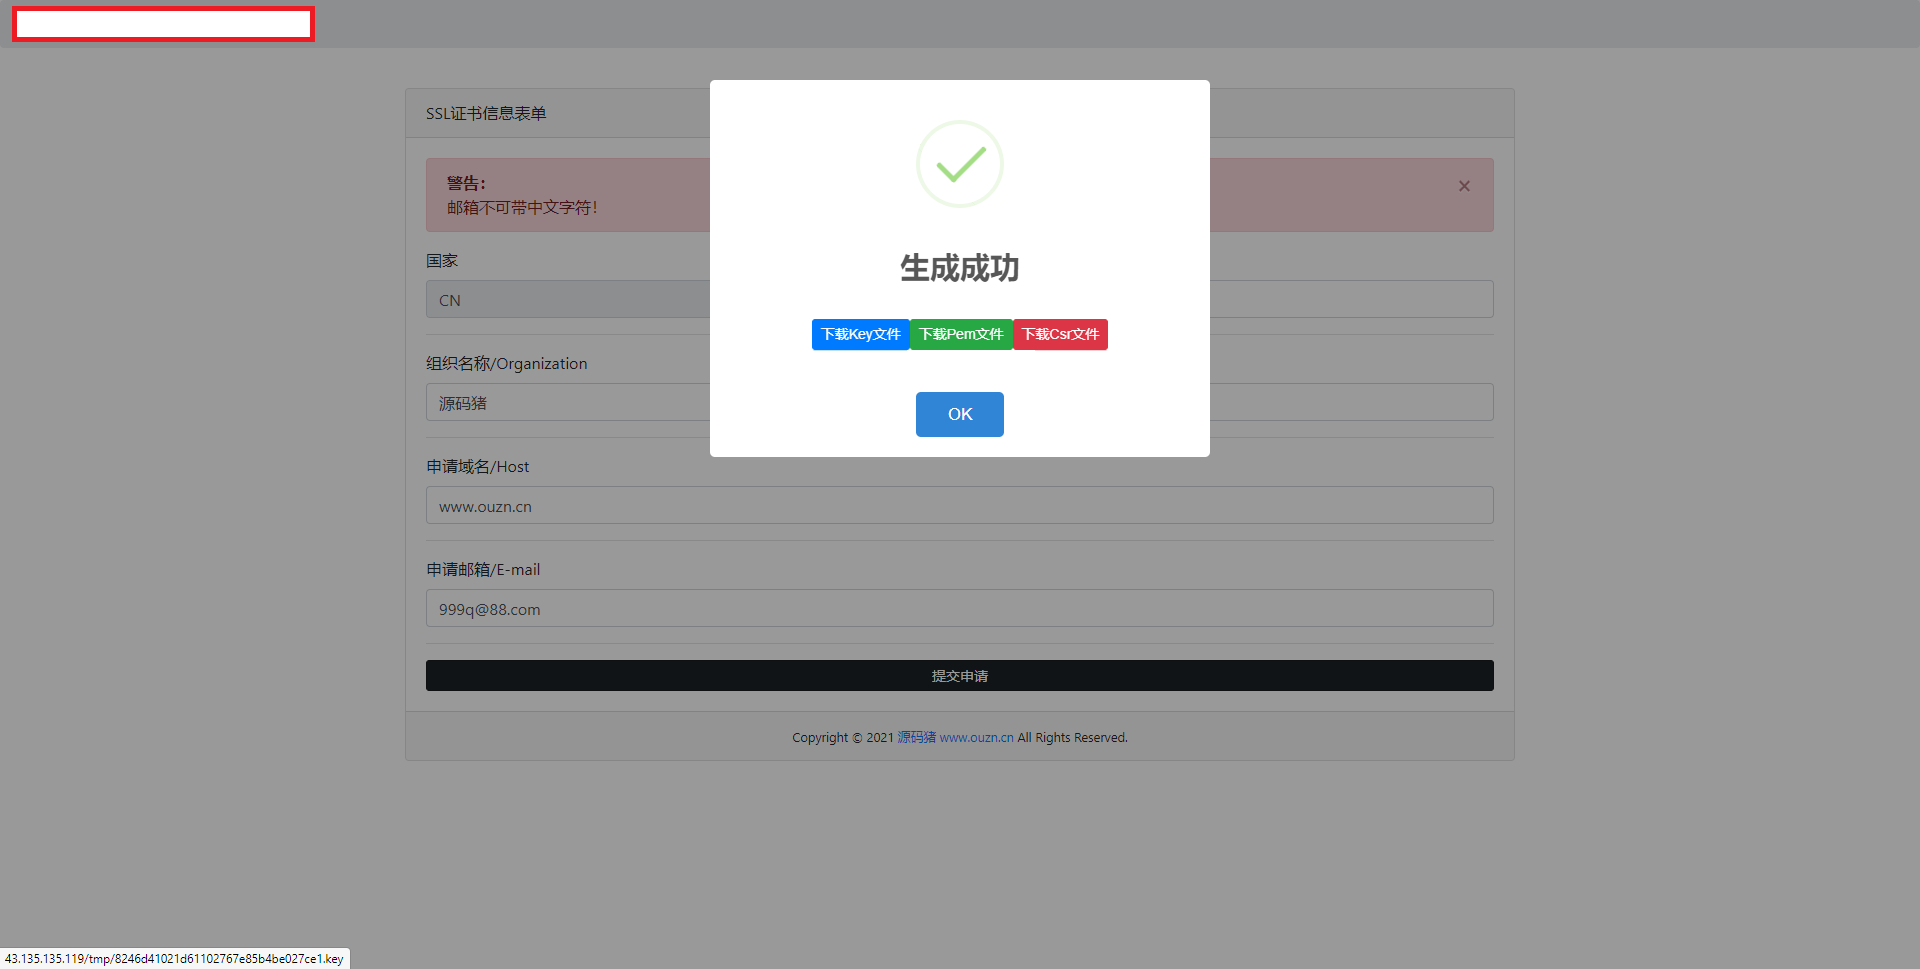The image size is (1920, 969).
Task: Download the Key file
Action: point(860,334)
